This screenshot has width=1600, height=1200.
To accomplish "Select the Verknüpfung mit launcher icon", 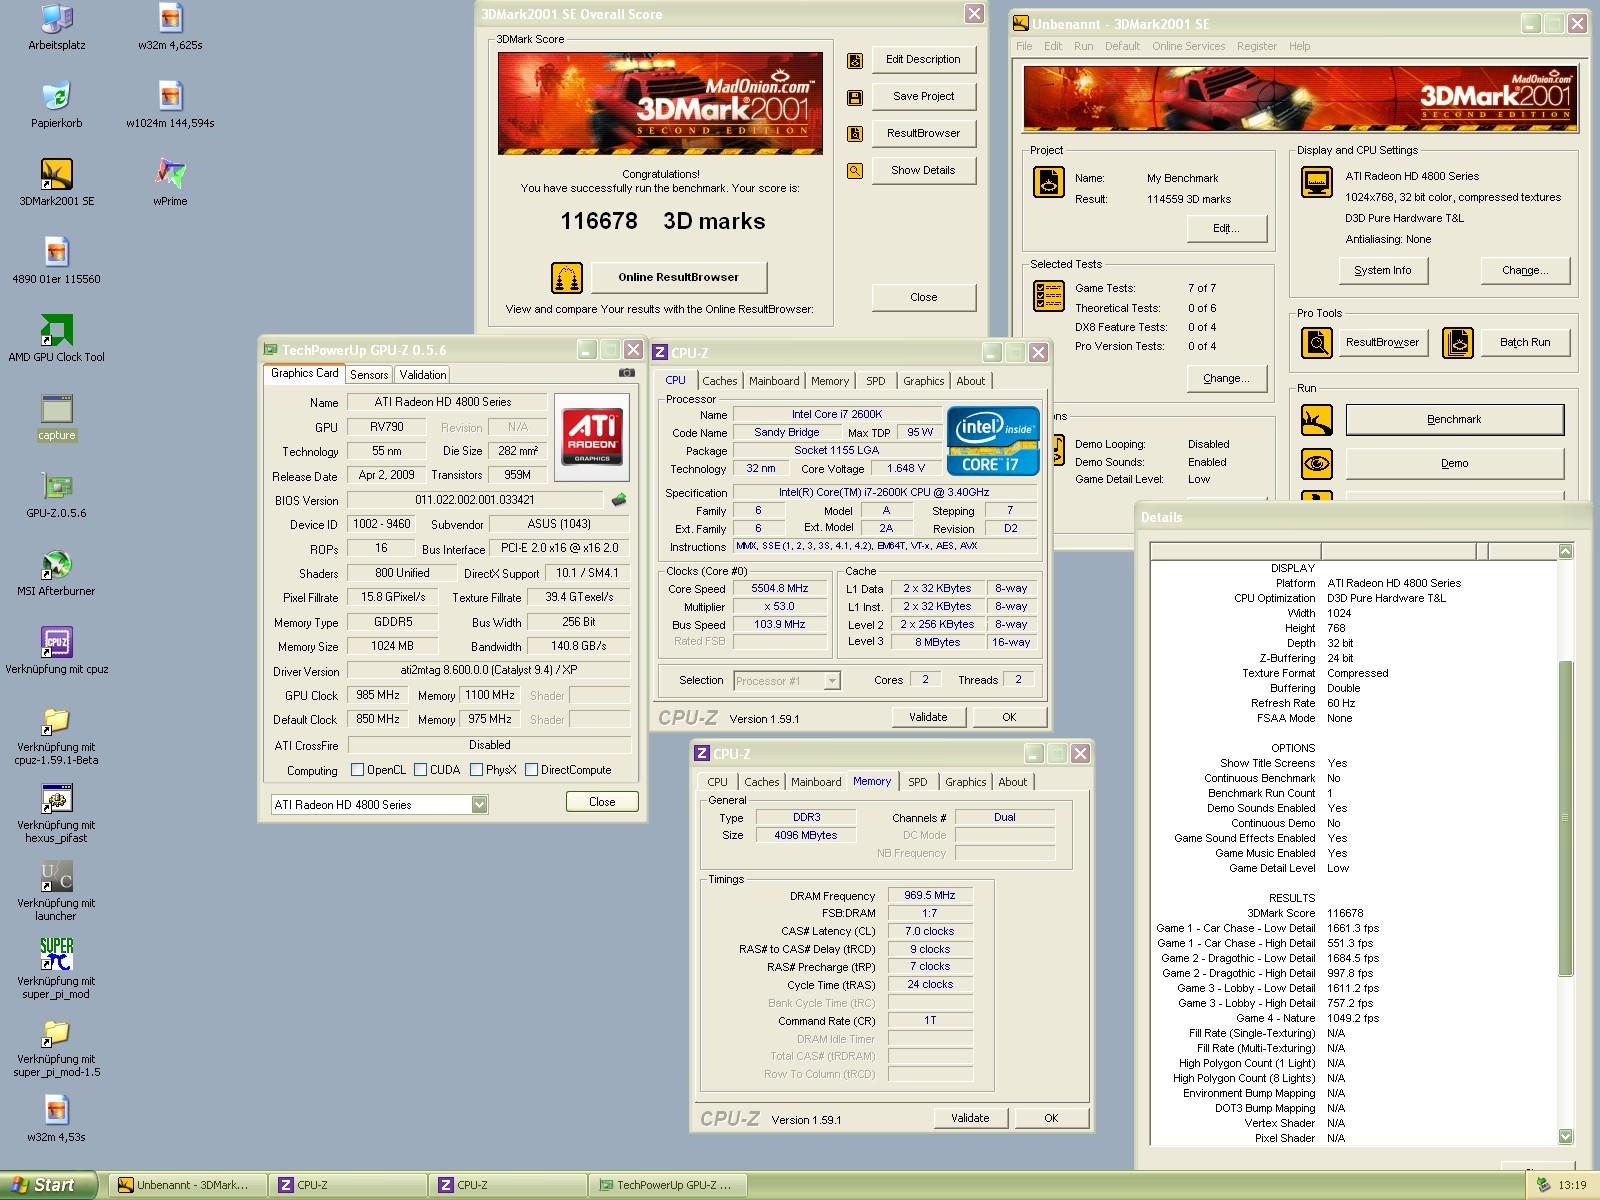I will click(57, 892).
